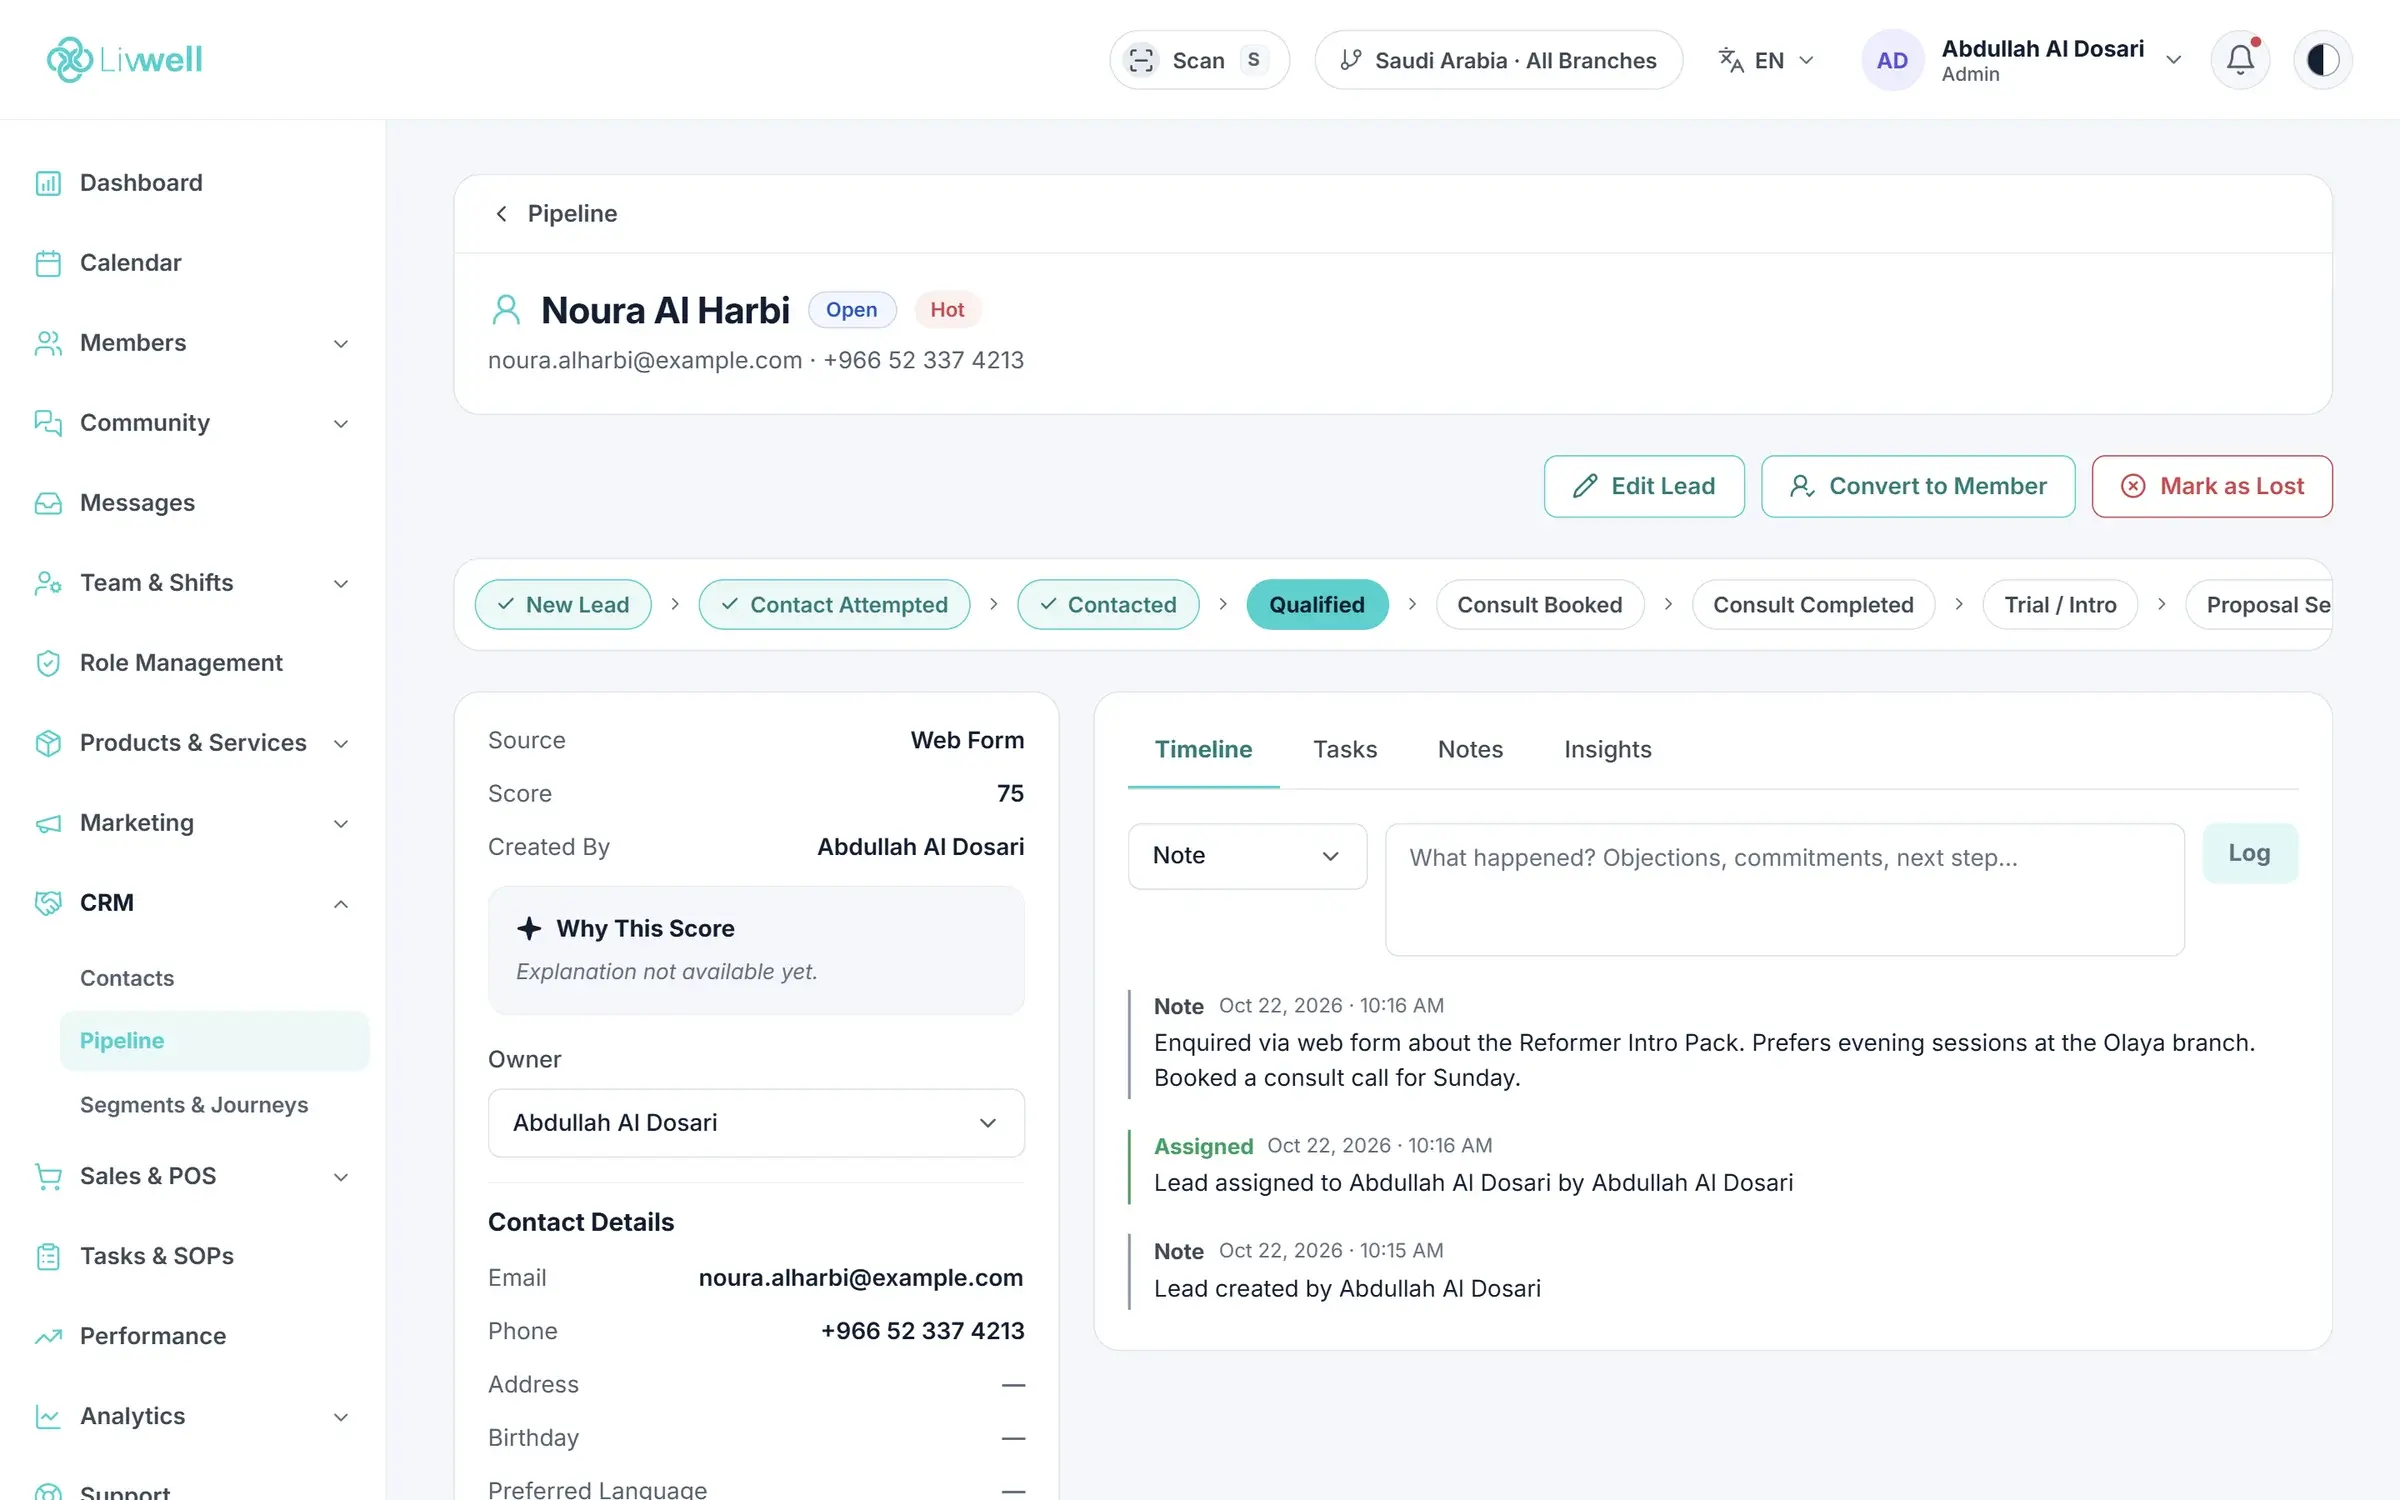
Task: Click the Performance trend icon
Action: pos(48,1336)
